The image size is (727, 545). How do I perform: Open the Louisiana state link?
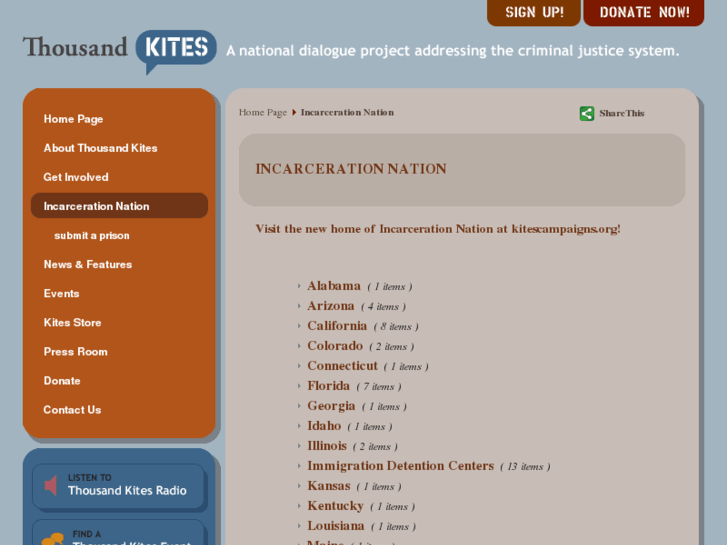point(336,525)
